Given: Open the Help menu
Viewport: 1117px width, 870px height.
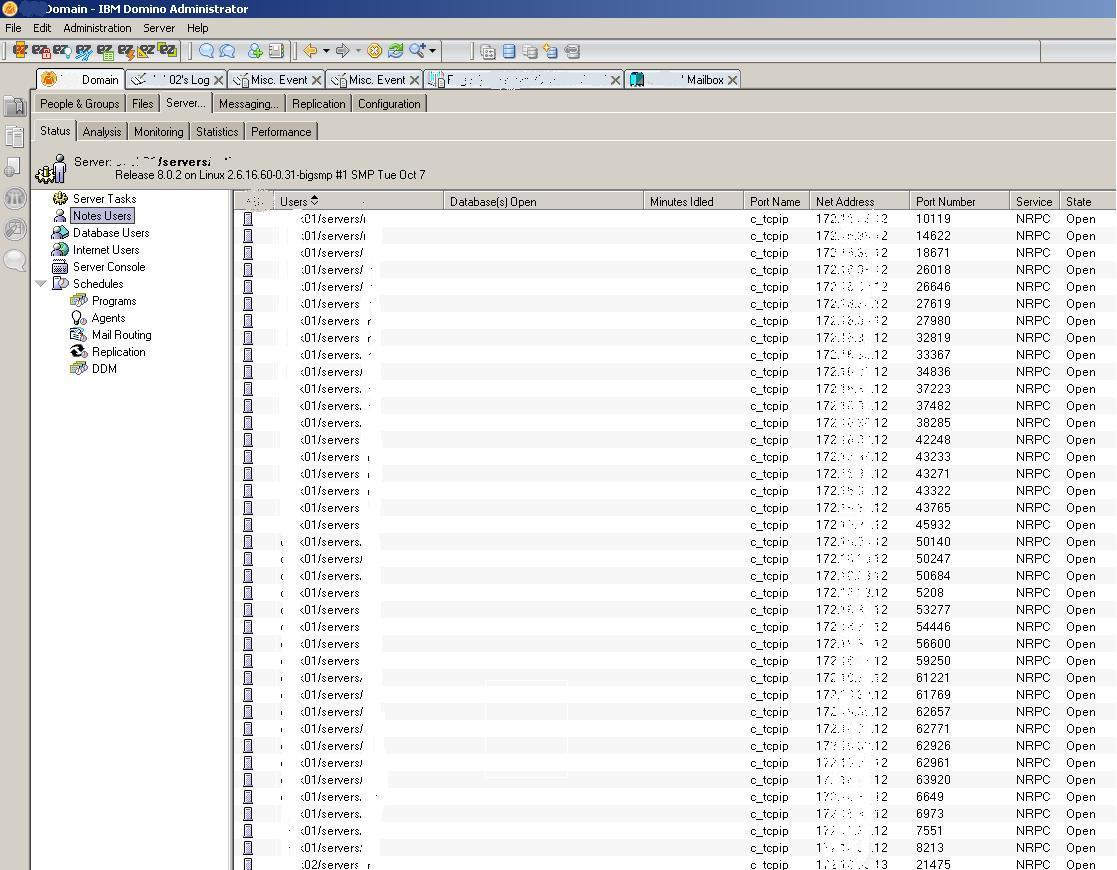Looking at the screenshot, I should coord(197,28).
